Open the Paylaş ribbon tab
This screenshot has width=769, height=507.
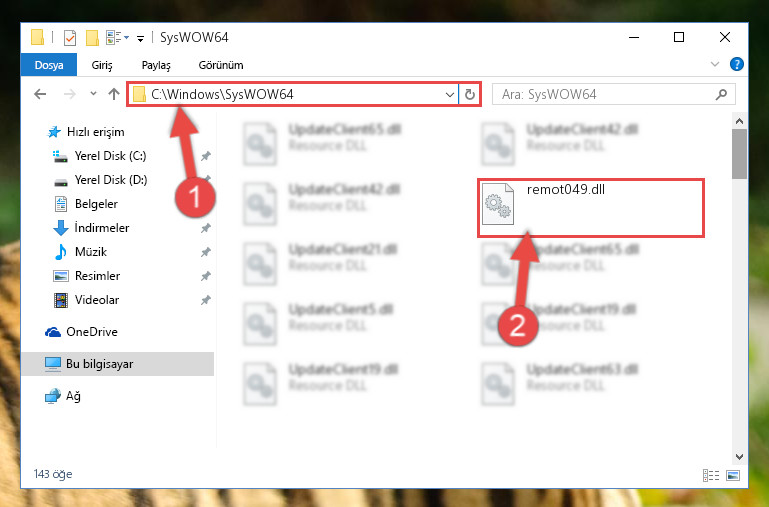[x=156, y=65]
